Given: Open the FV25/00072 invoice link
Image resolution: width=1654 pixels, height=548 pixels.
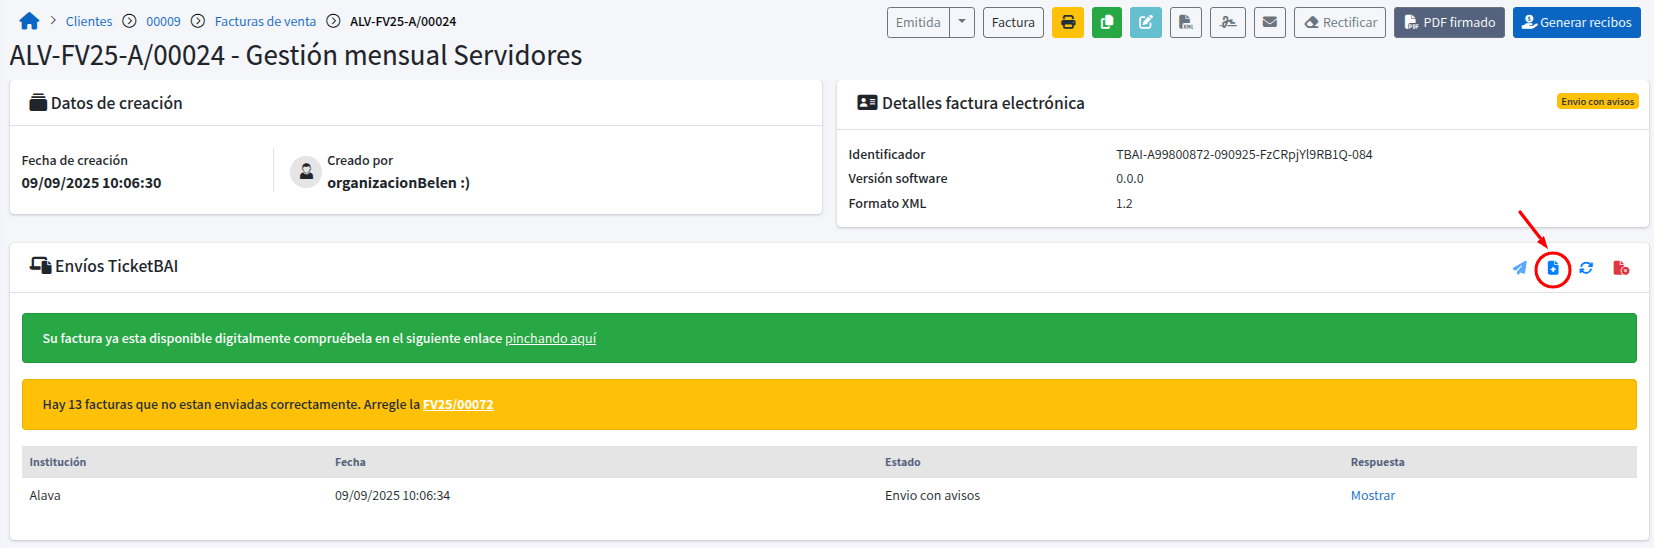Looking at the screenshot, I should pyautogui.click(x=458, y=405).
